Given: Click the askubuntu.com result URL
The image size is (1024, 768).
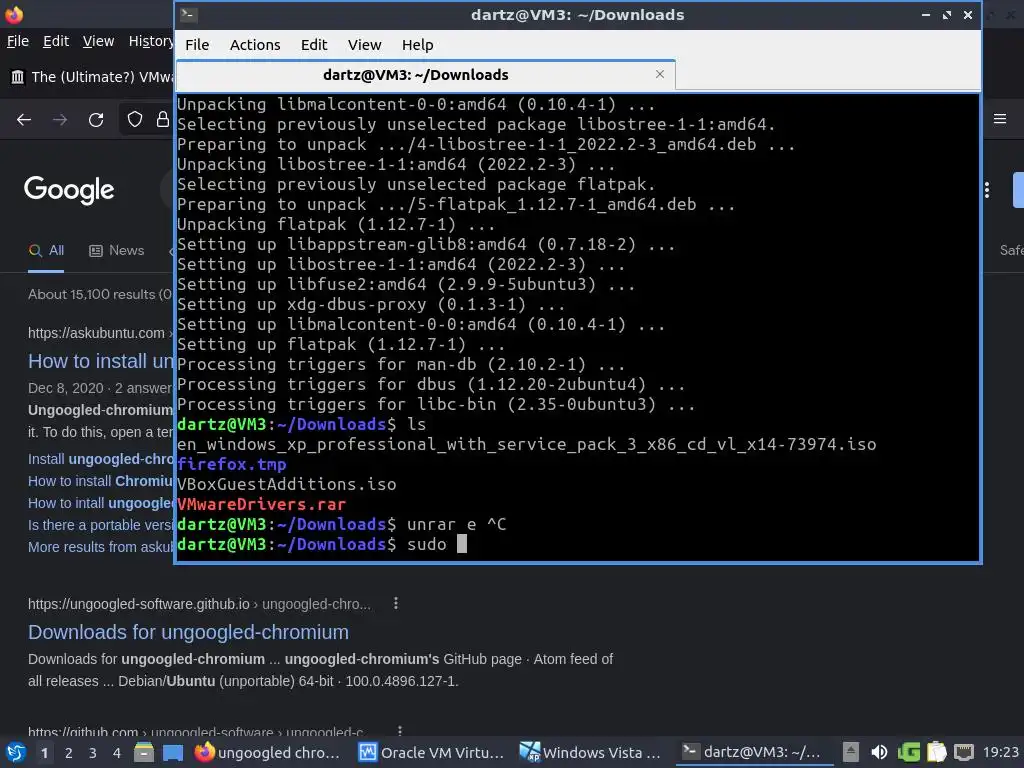Looking at the screenshot, I should (x=98, y=333).
